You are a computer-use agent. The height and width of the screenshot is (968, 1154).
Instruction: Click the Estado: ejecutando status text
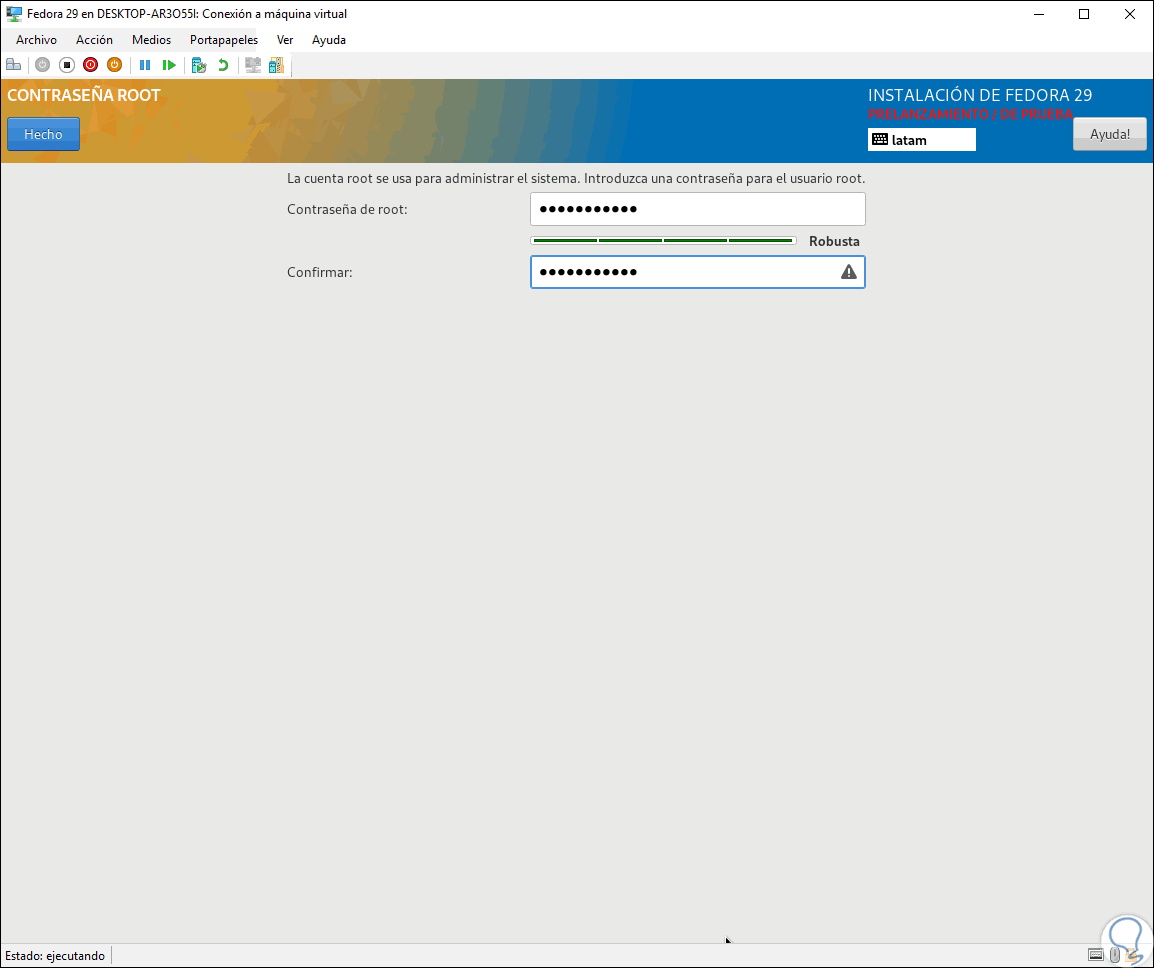pyautogui.click(x=55, y=955)
